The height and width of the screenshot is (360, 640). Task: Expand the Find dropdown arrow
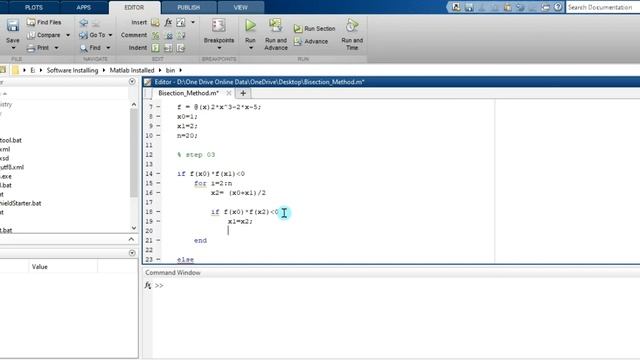click(108, 48)
